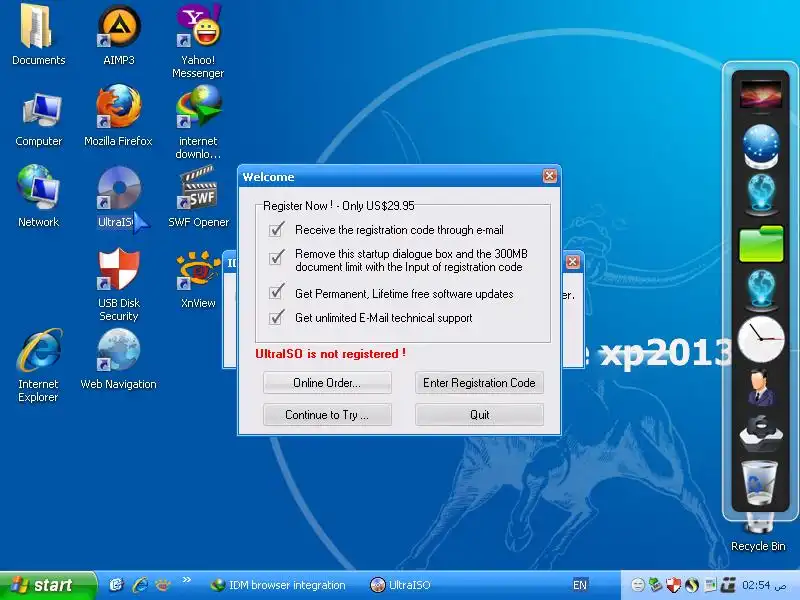Image resolution: width=800 pixels, height=600 pixels.
Task: Open the green folder in the dock
Action: pos(761,244)
